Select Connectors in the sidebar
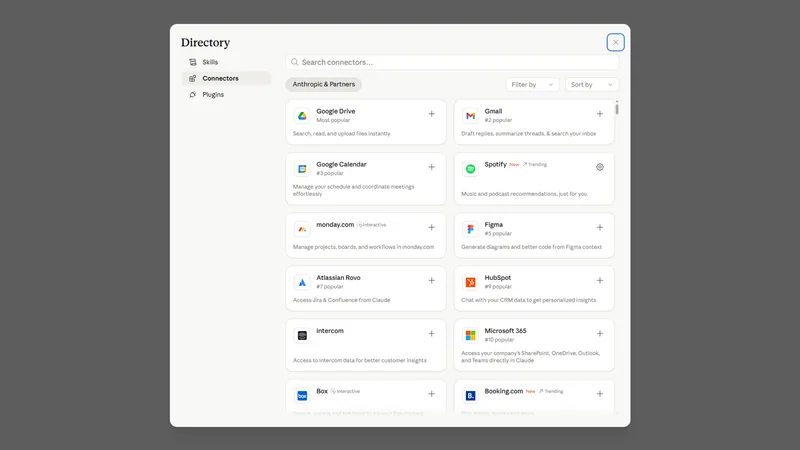The image size is (800, 450). tap(220, 78)
